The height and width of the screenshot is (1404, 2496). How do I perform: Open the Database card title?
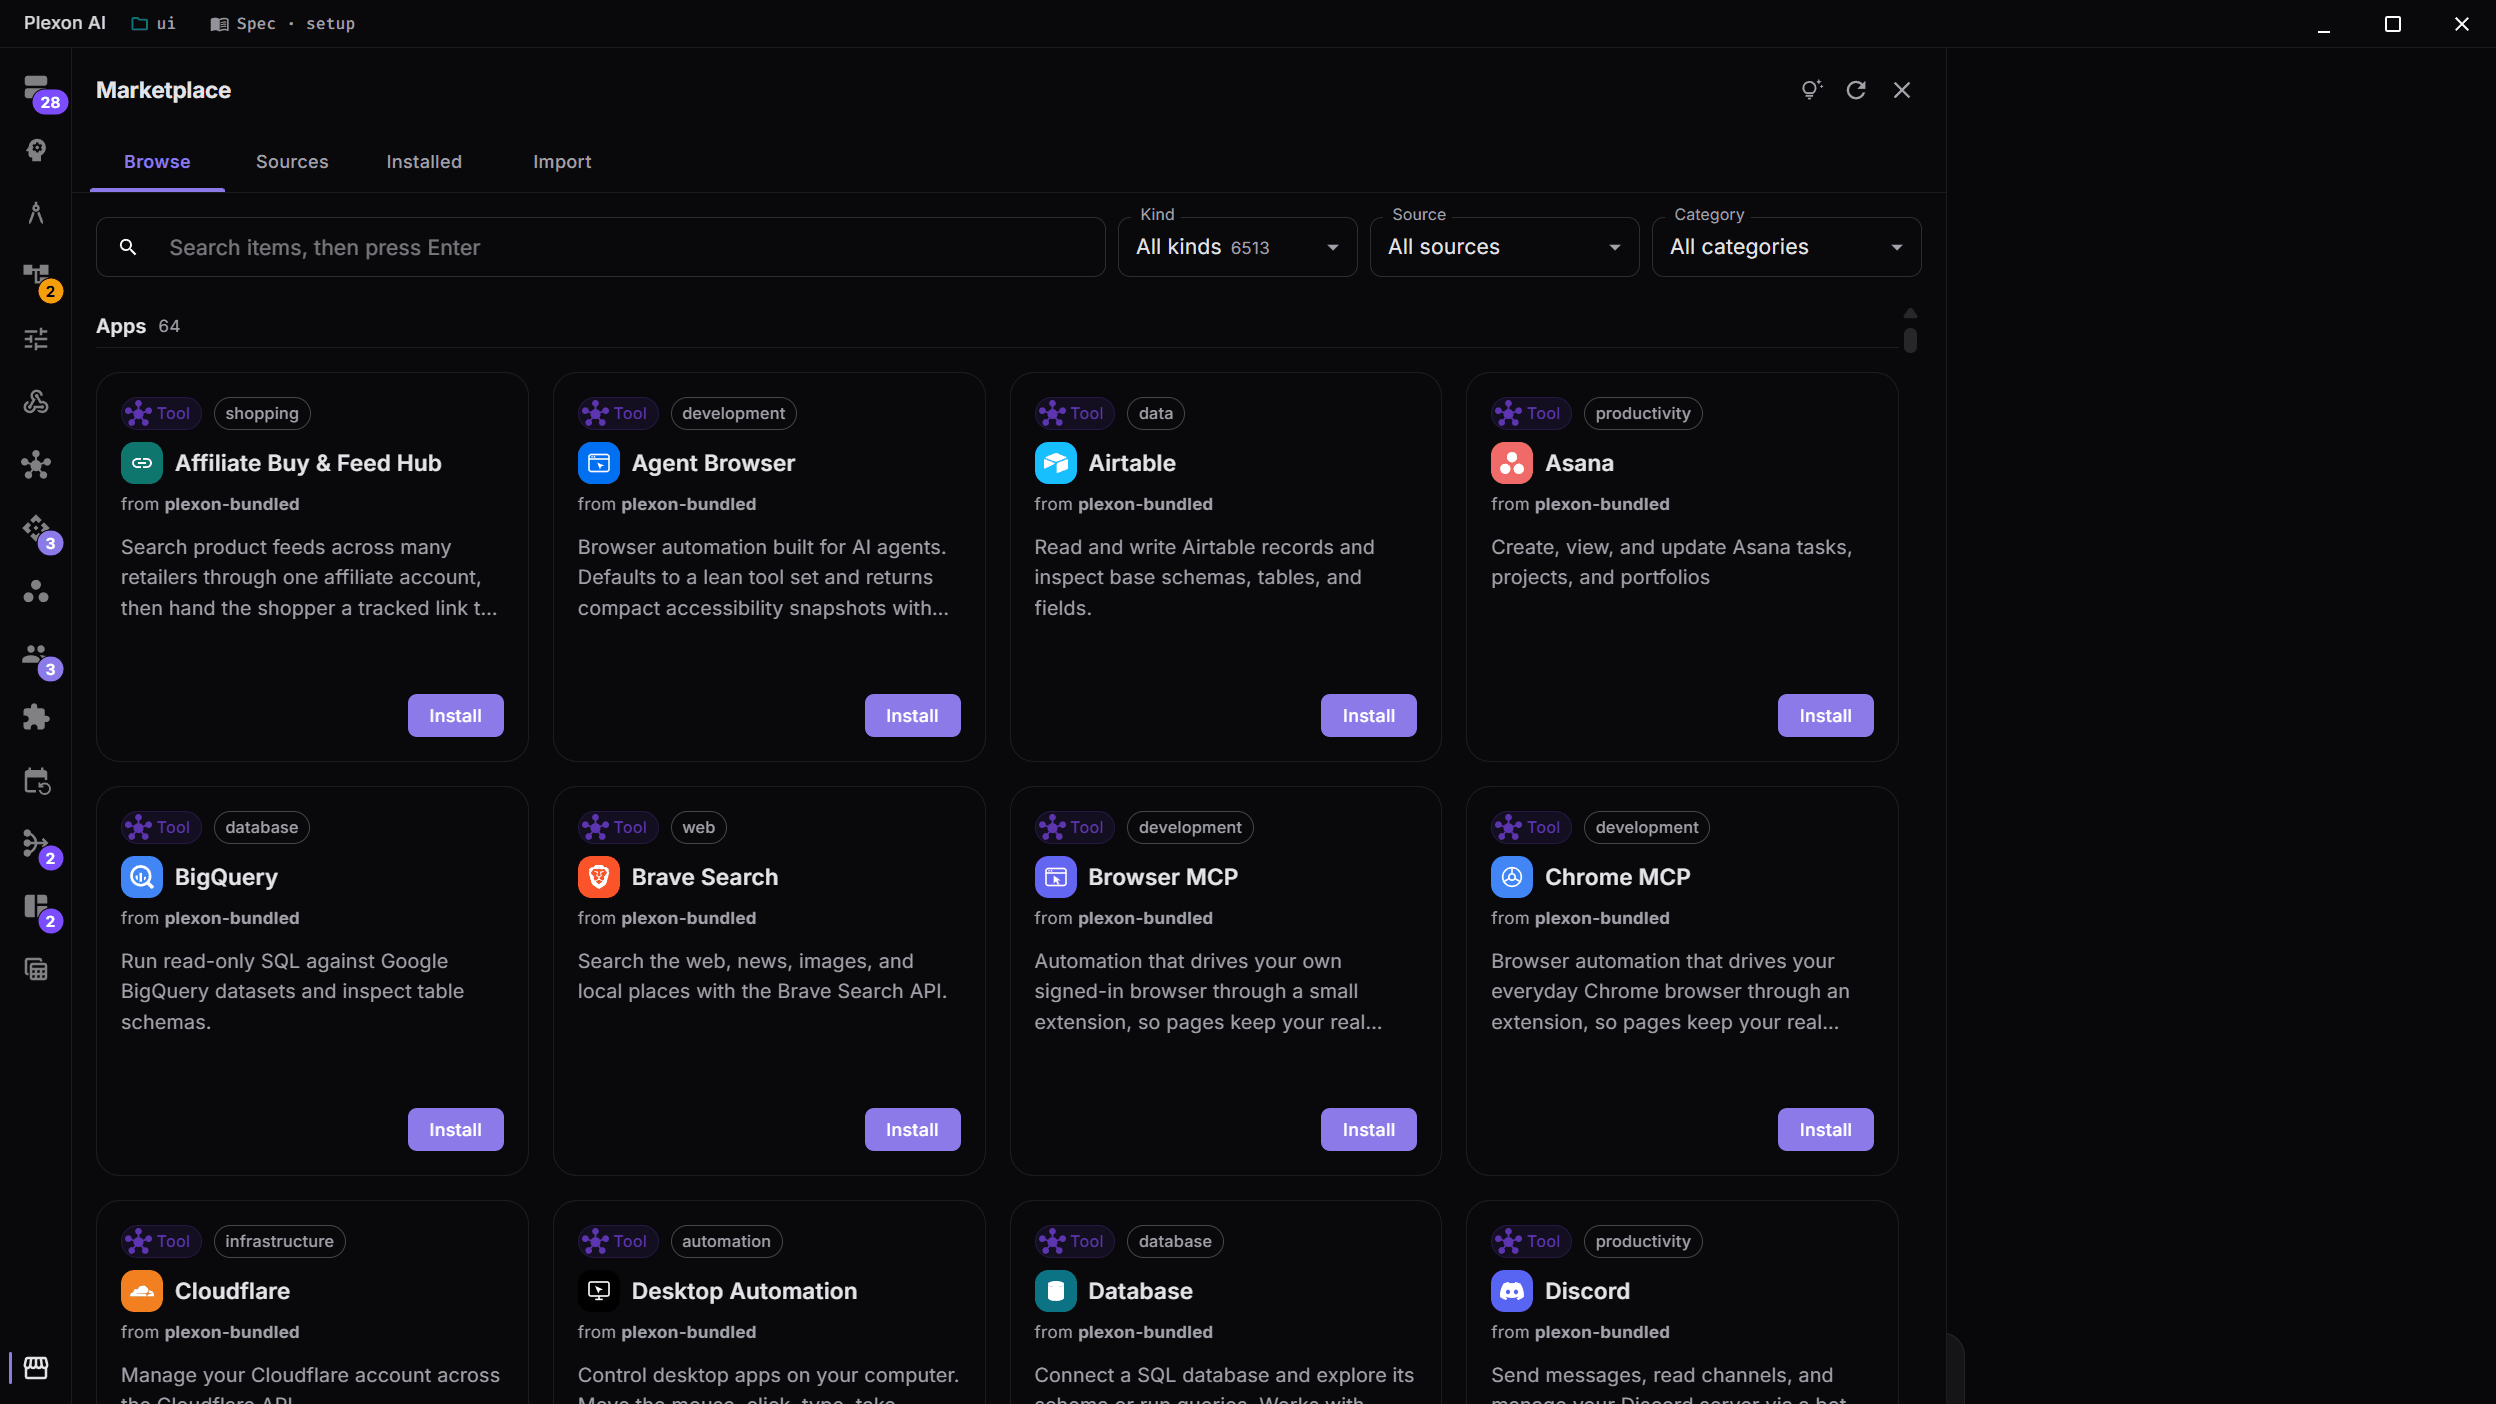1140,1291
